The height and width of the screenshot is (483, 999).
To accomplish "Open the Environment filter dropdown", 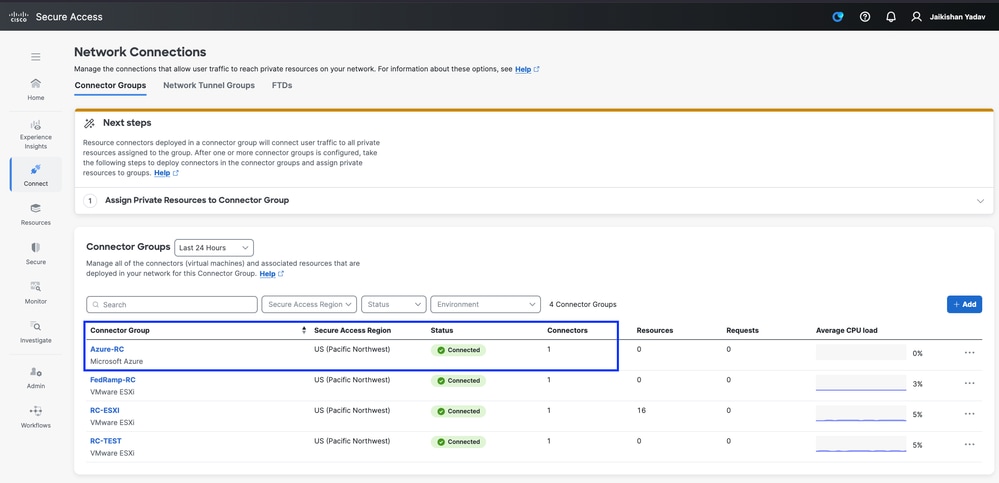I will click(486, 304).
